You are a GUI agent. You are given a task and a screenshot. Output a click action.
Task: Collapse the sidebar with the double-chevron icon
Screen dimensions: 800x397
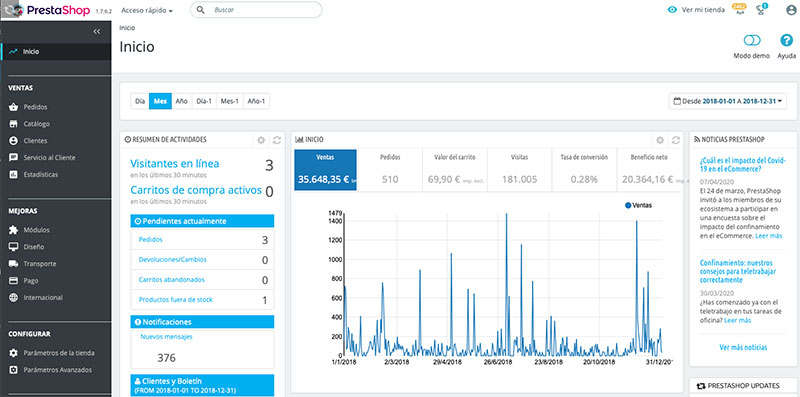(97, 31)
